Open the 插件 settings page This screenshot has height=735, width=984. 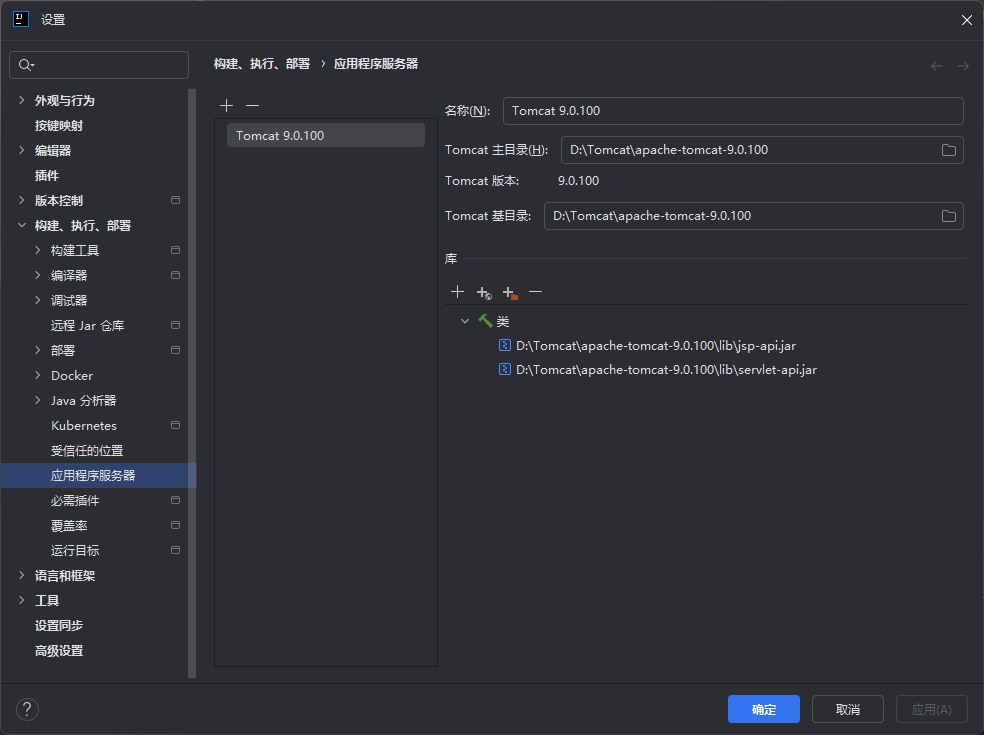coord(47,176)
